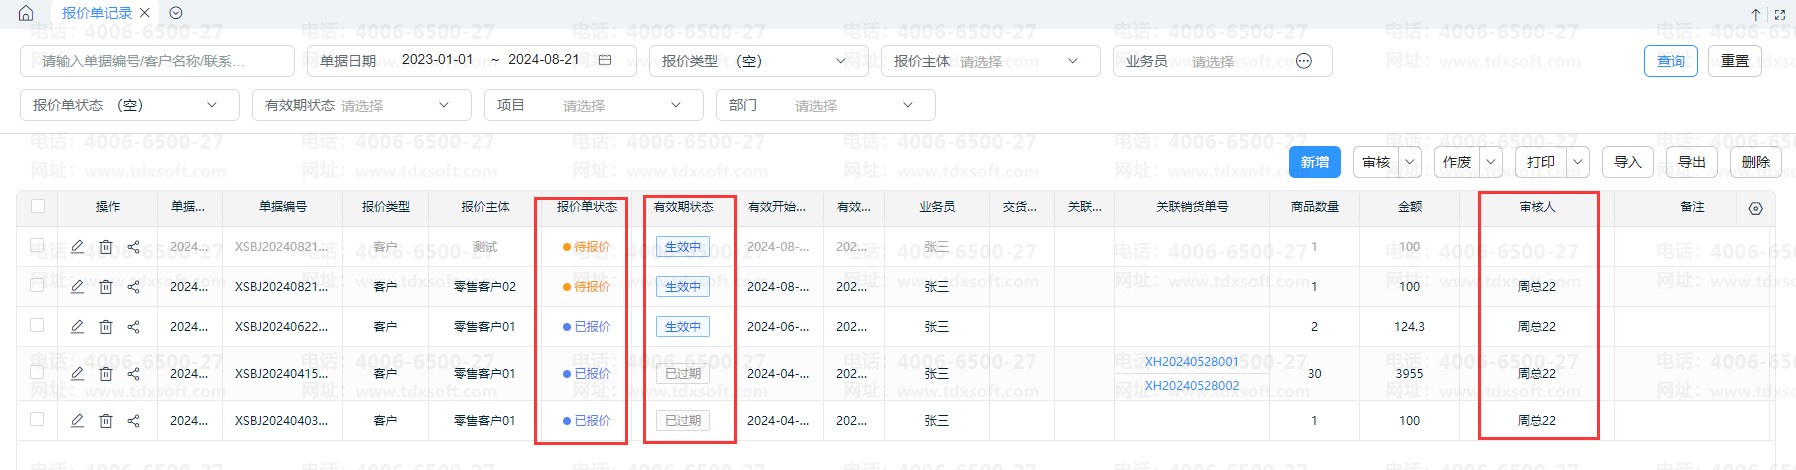Edit the 零售客户02 row
Image resolution: width=1796 pixels, height=470 pixels.
77,286
